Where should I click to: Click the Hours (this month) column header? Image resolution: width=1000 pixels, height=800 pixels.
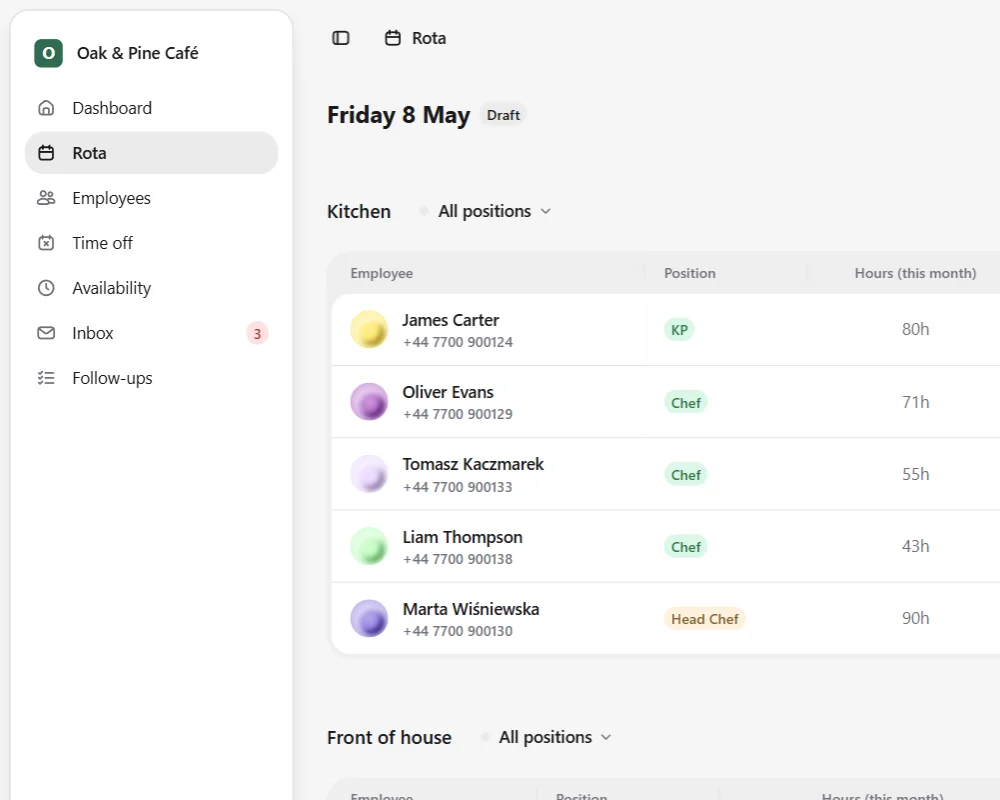[915, 273]
